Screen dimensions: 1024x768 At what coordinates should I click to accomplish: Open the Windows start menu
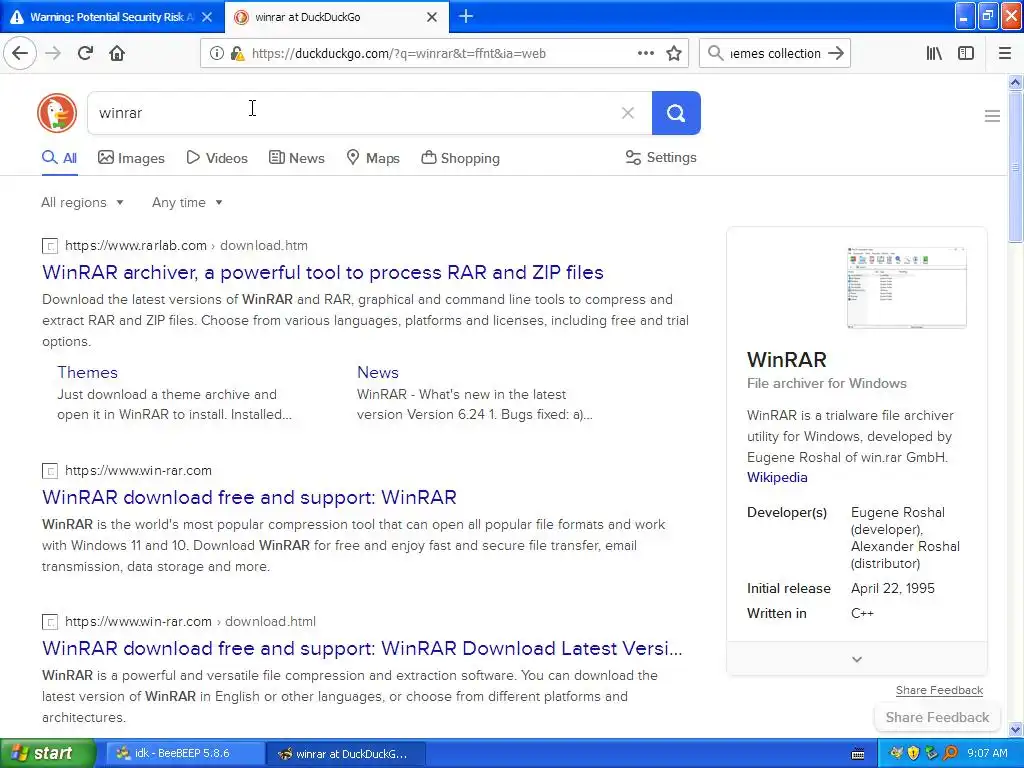(x=48, y=753)
